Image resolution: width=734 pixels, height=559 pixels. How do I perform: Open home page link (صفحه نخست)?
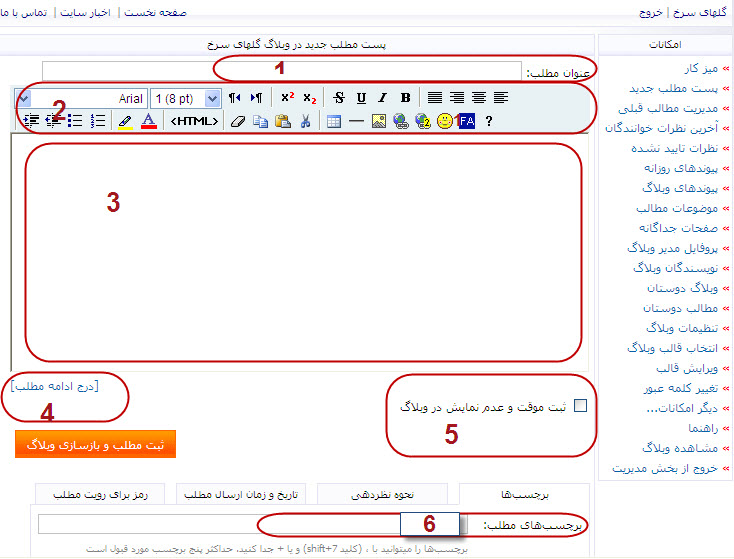[155, 13]
